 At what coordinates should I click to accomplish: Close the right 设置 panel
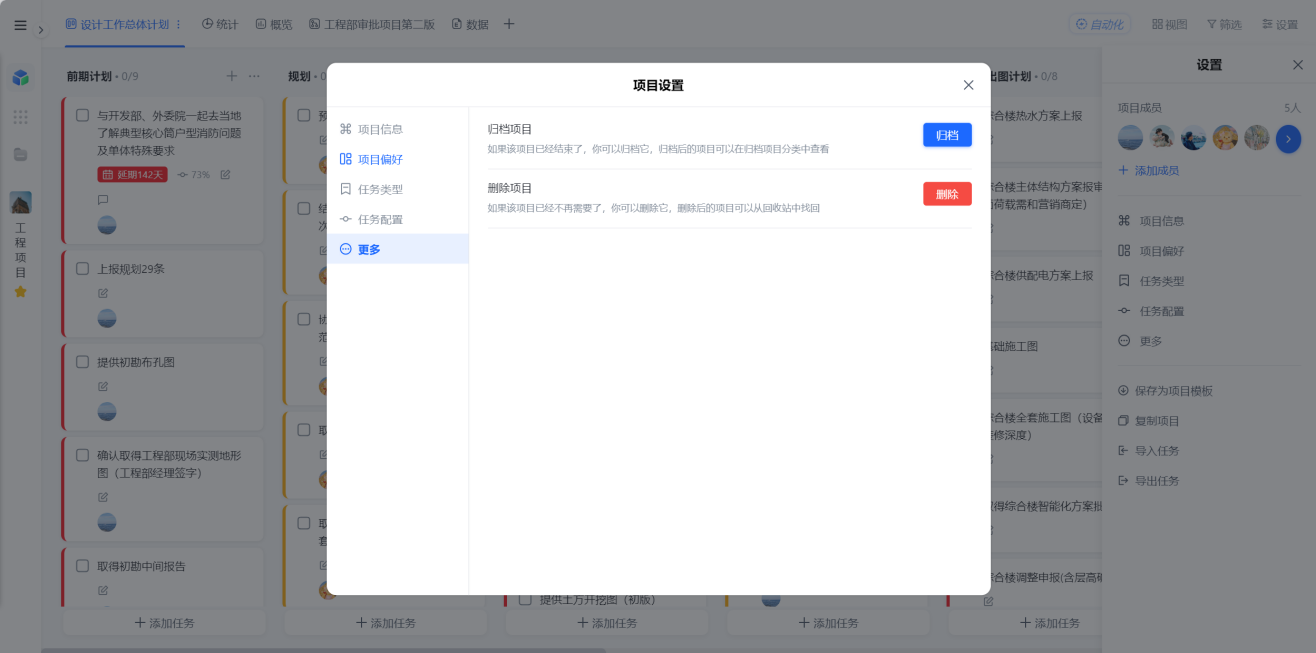(x=1298, y=65)
